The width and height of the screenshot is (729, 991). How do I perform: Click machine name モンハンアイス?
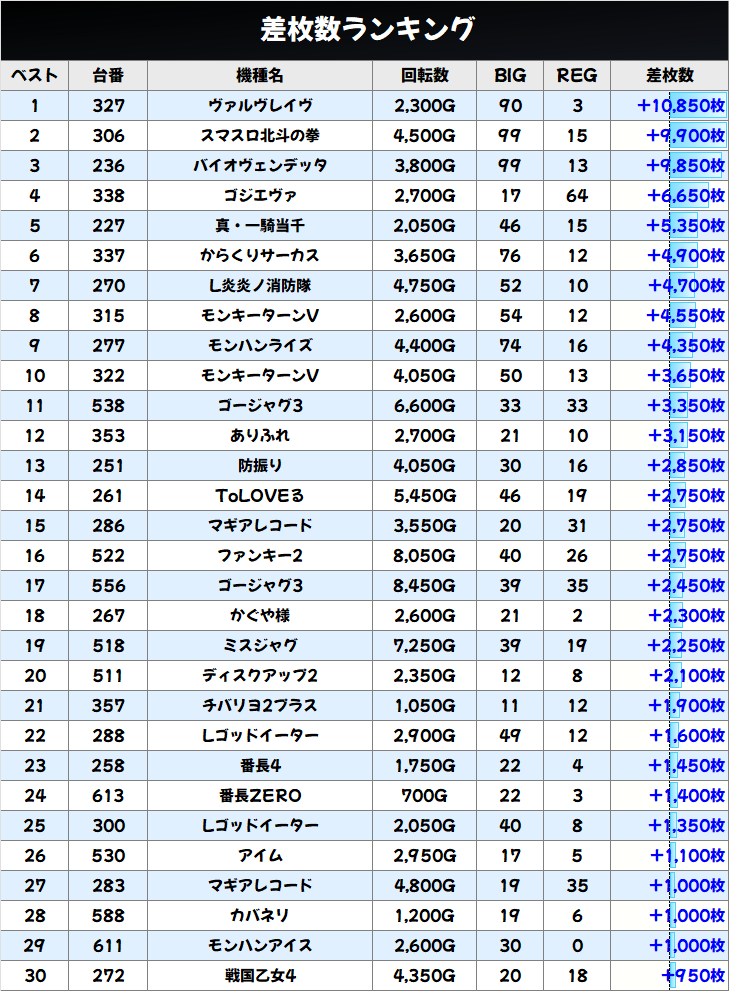pos(260,945)
